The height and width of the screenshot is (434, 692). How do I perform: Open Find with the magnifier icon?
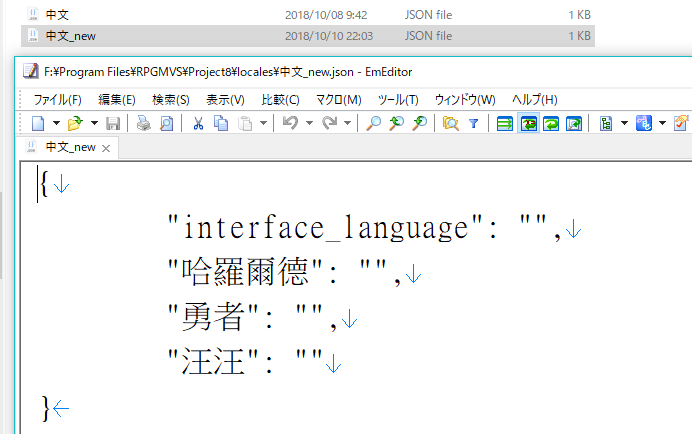point(374,124)
